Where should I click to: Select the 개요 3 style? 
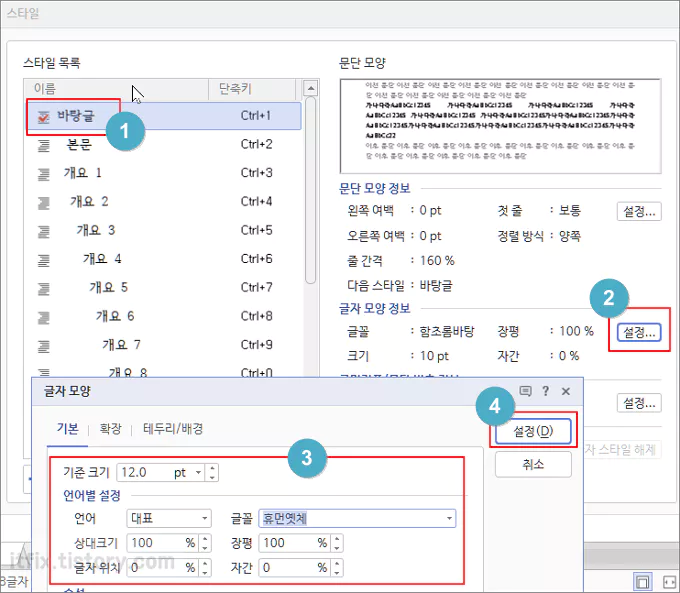pos(163,230)
